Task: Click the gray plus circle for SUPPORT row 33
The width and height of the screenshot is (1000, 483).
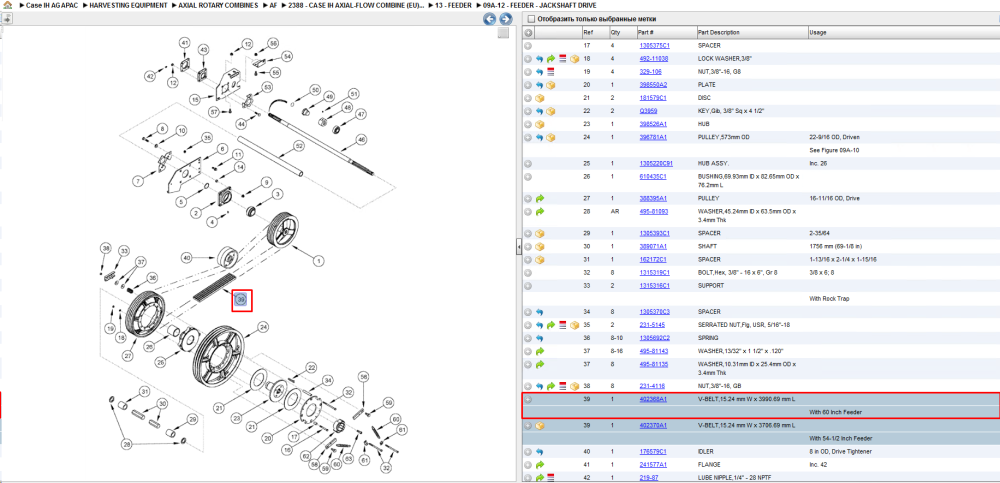Action: point(528,286)
